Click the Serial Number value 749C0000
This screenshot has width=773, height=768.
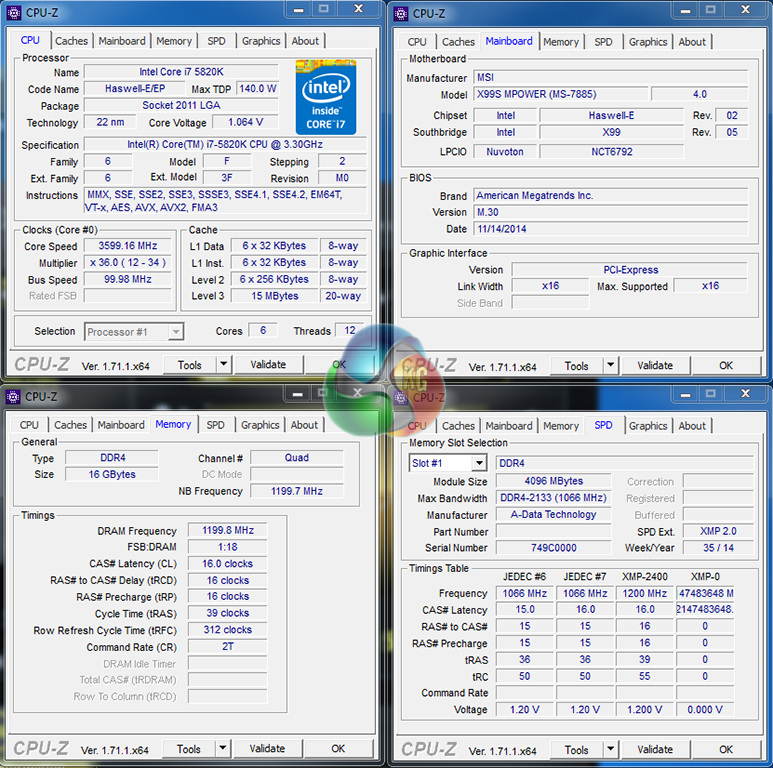pyautogui.click(x=554, y=548)
